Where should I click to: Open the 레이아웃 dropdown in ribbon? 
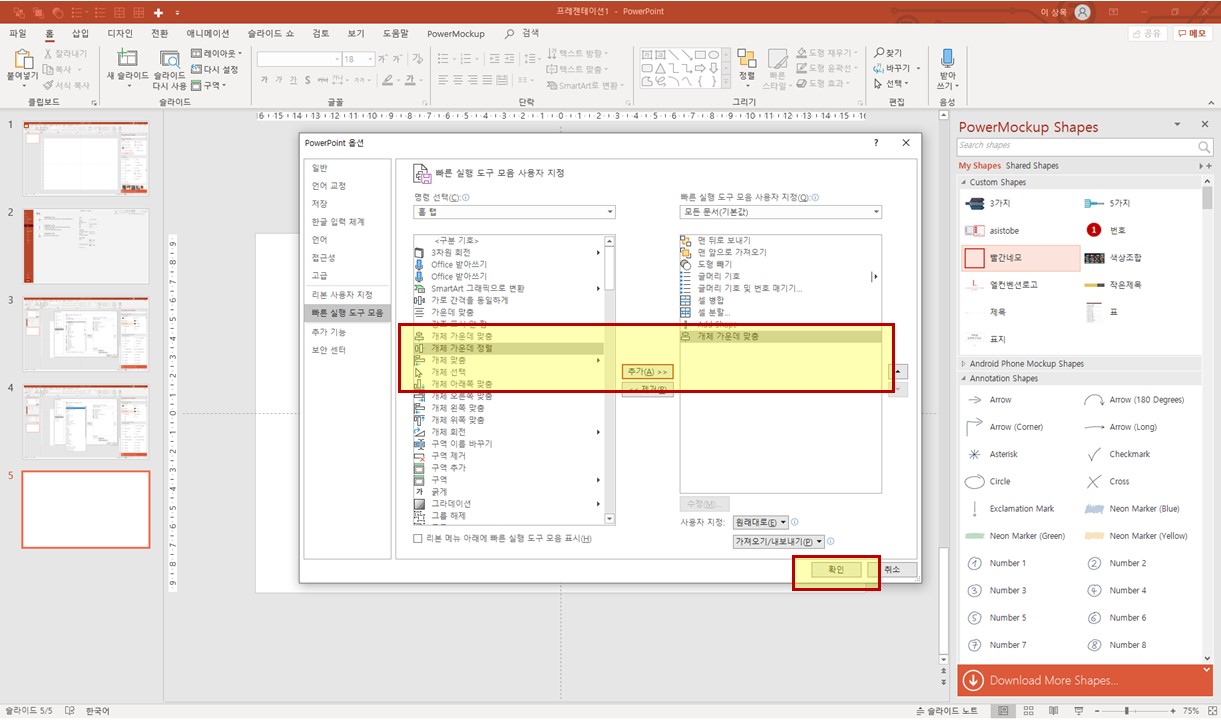[x=216, y=53]
